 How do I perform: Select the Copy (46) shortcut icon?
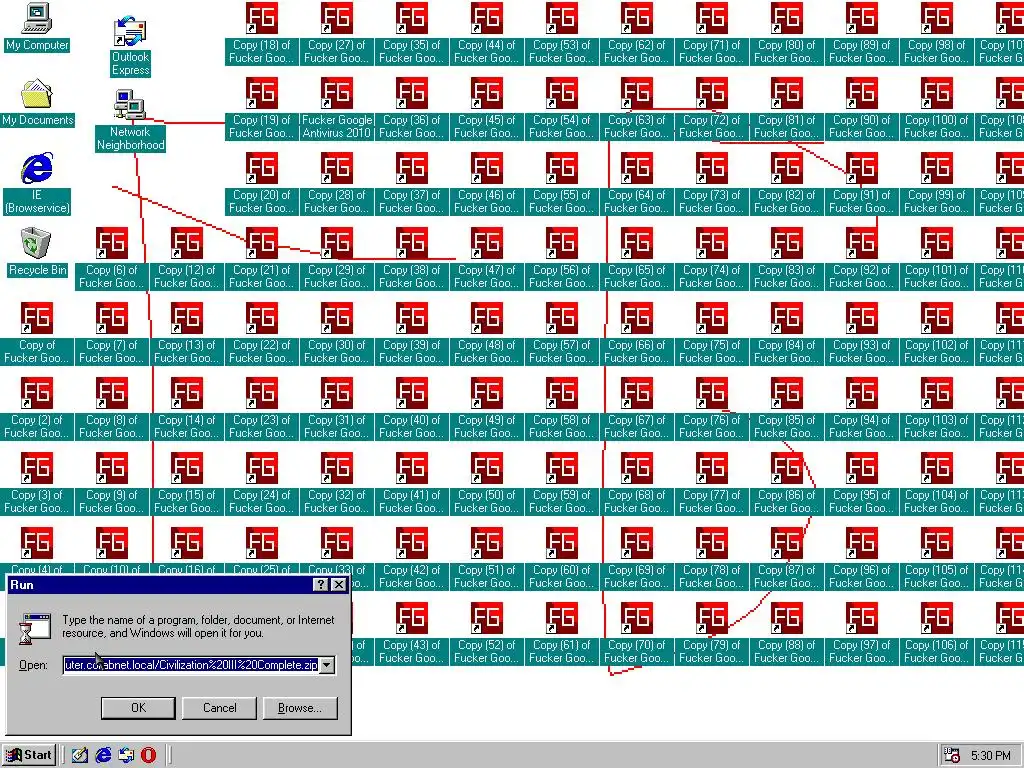tap(487, 184)
